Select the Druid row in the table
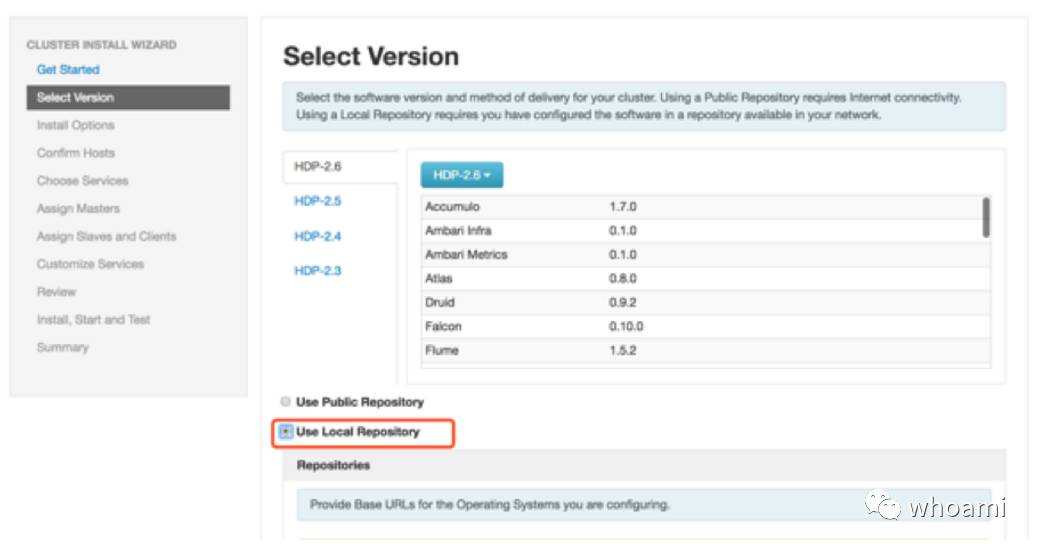1040x550 pixels. [702, 303]
